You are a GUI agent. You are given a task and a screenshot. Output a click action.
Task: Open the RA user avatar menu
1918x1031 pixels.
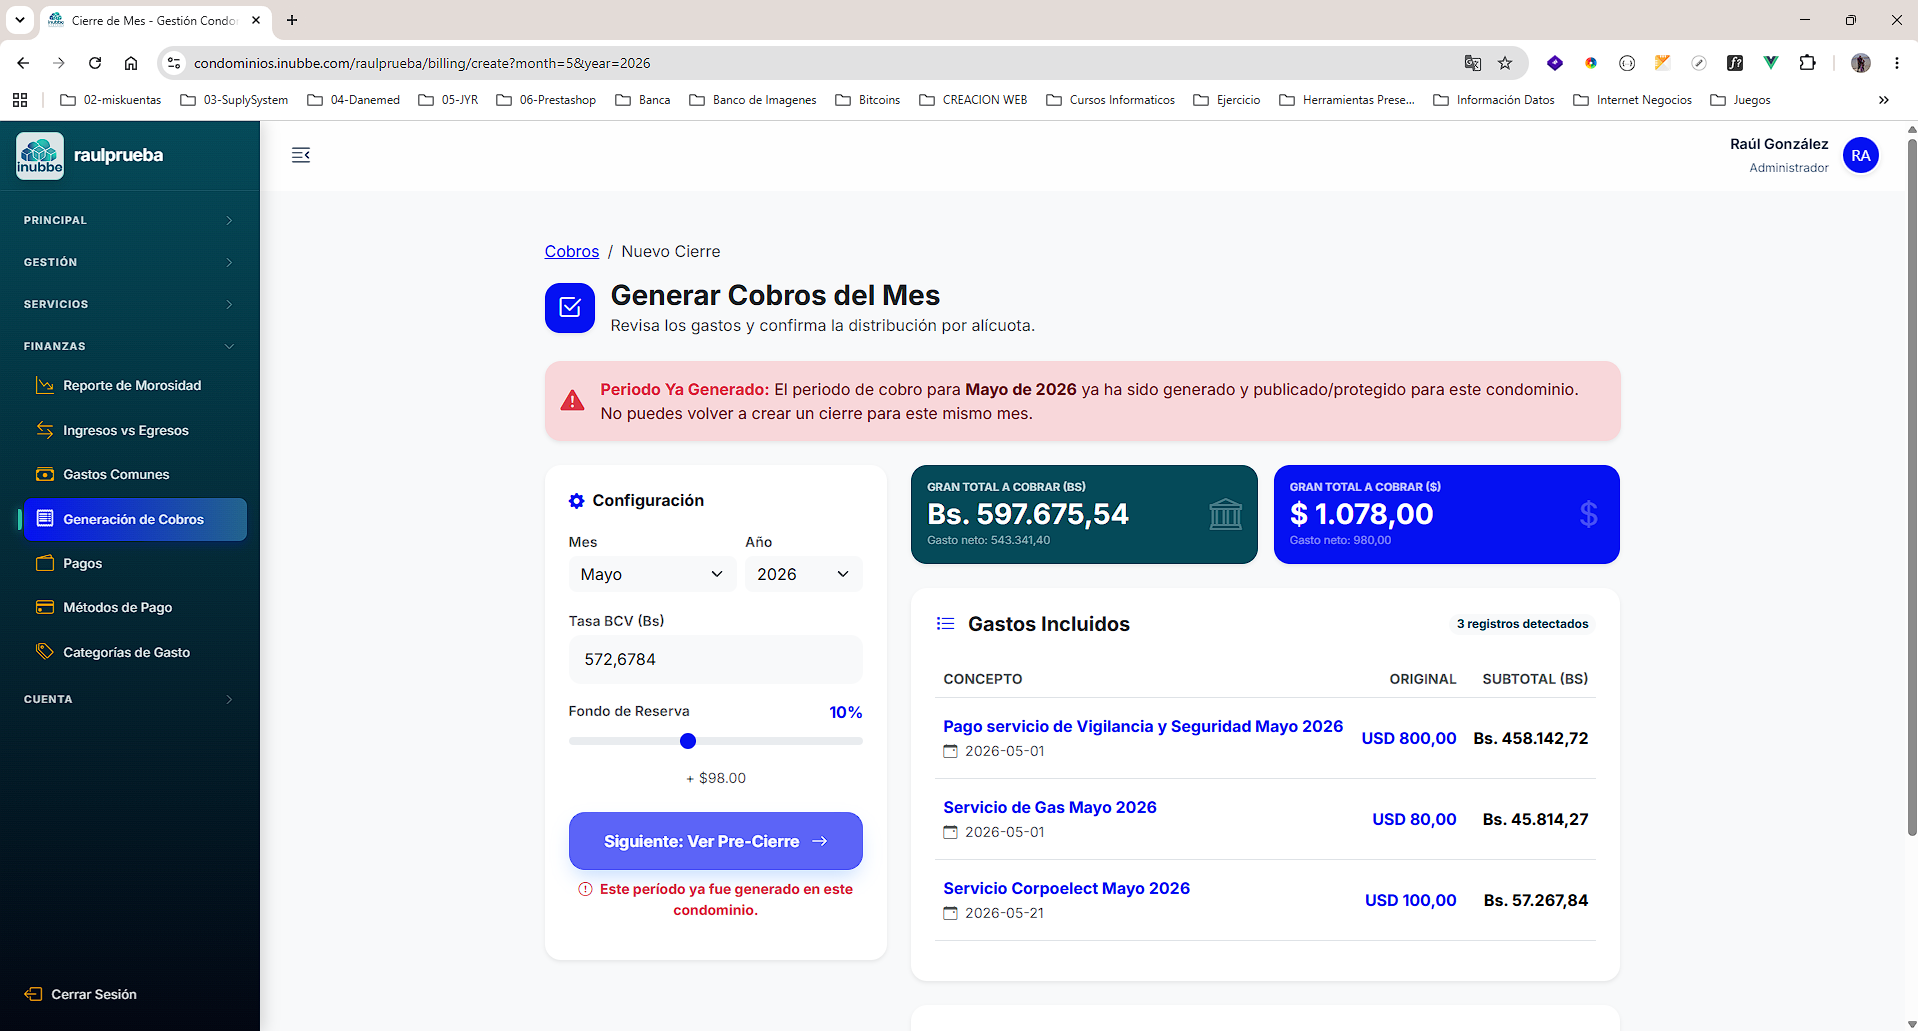point(1860,155)
